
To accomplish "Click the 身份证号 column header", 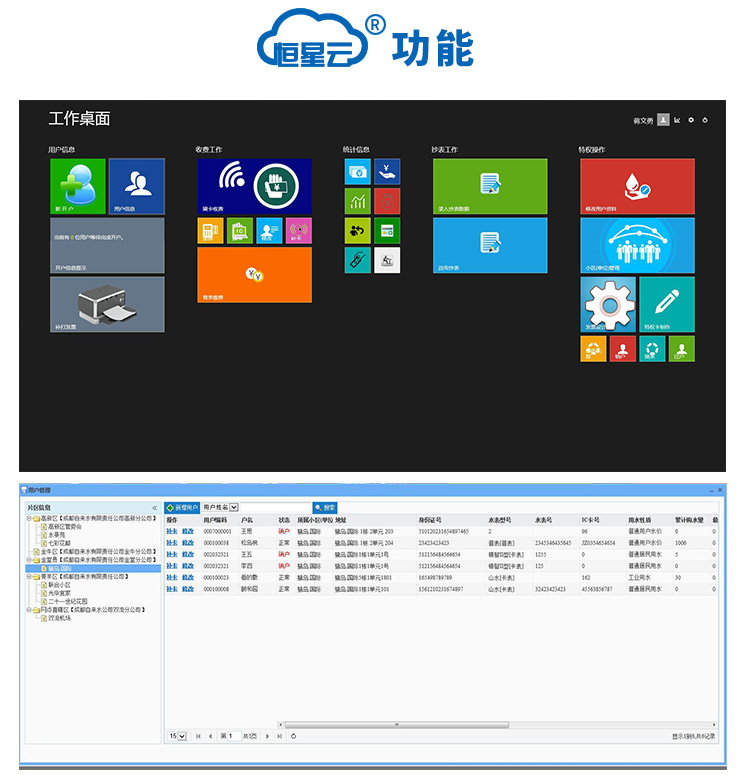I will point(430,520).
